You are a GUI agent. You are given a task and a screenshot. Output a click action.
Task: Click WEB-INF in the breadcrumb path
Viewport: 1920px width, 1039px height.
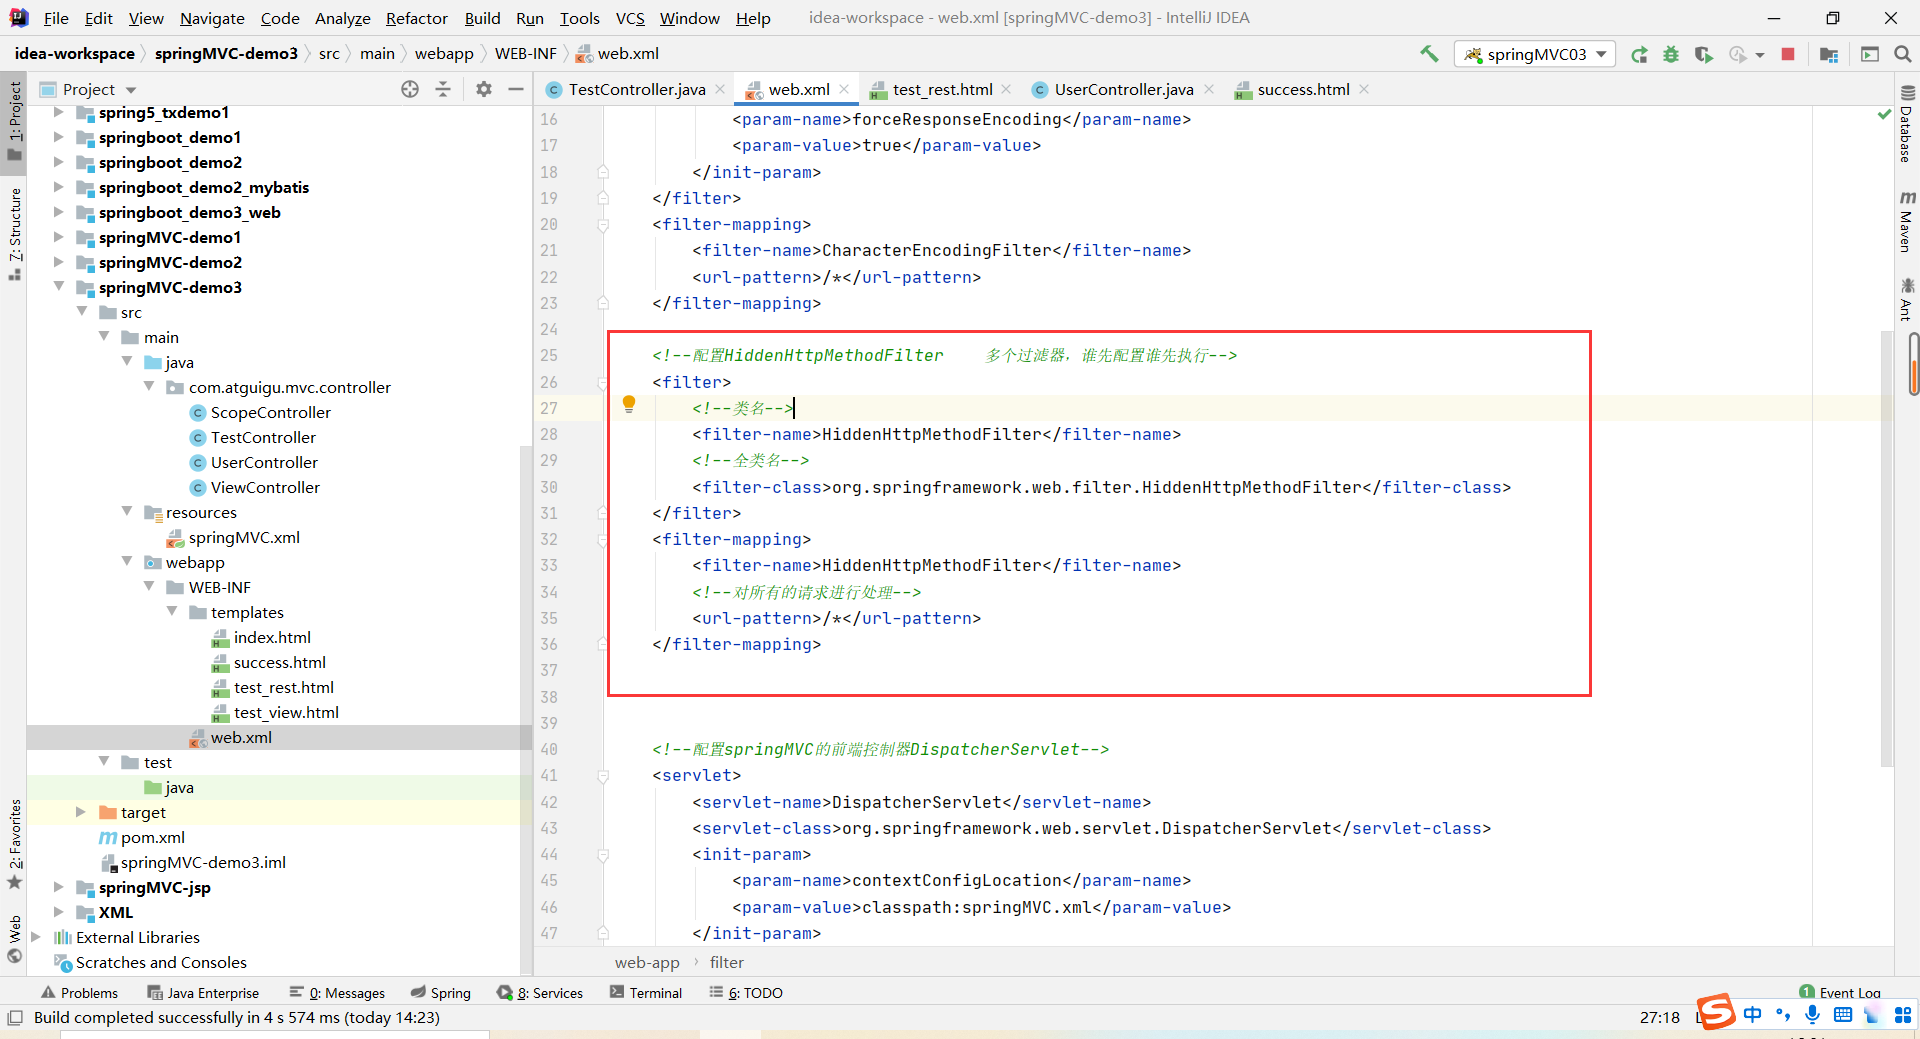coord(525,54)
